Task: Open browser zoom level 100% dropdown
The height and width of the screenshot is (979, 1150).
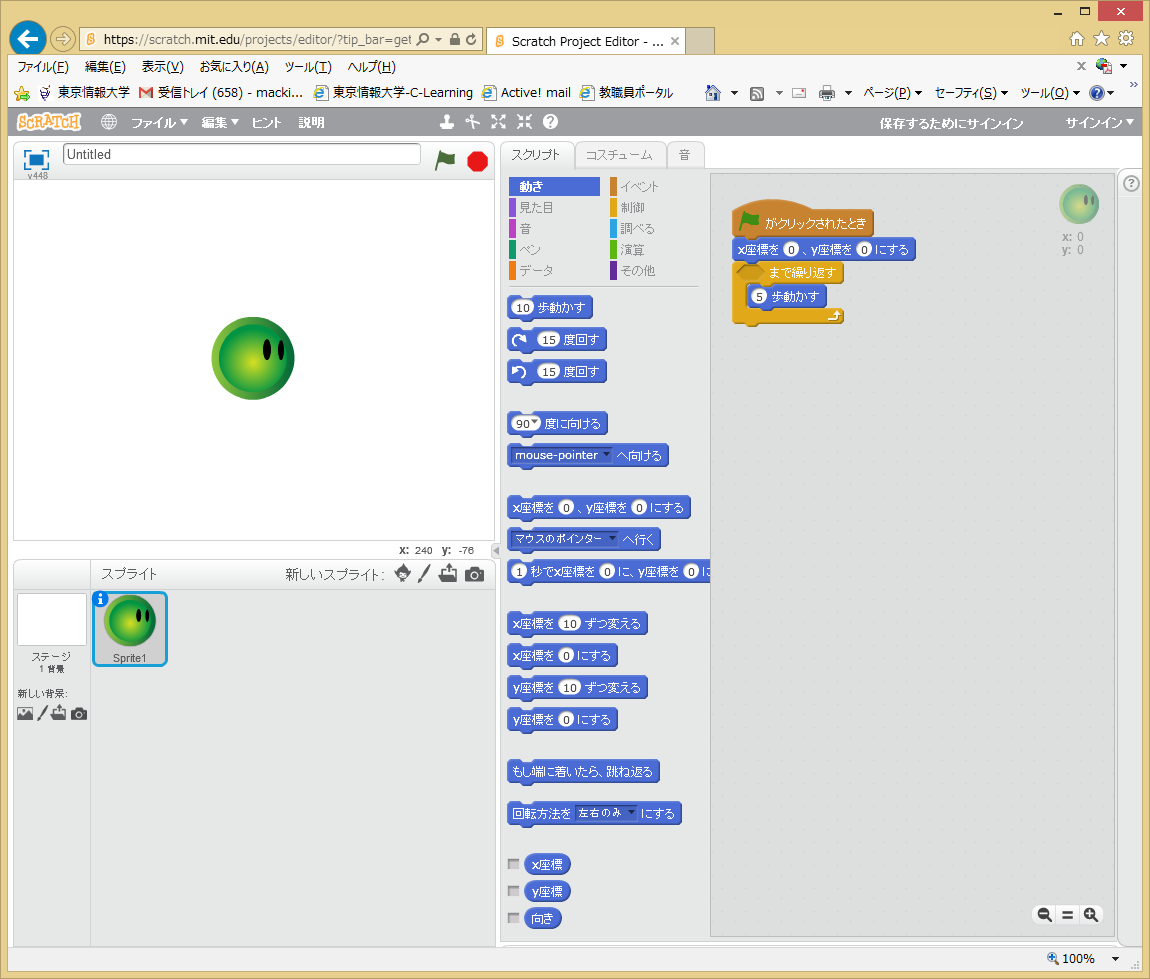Action: click(1116, 958)
